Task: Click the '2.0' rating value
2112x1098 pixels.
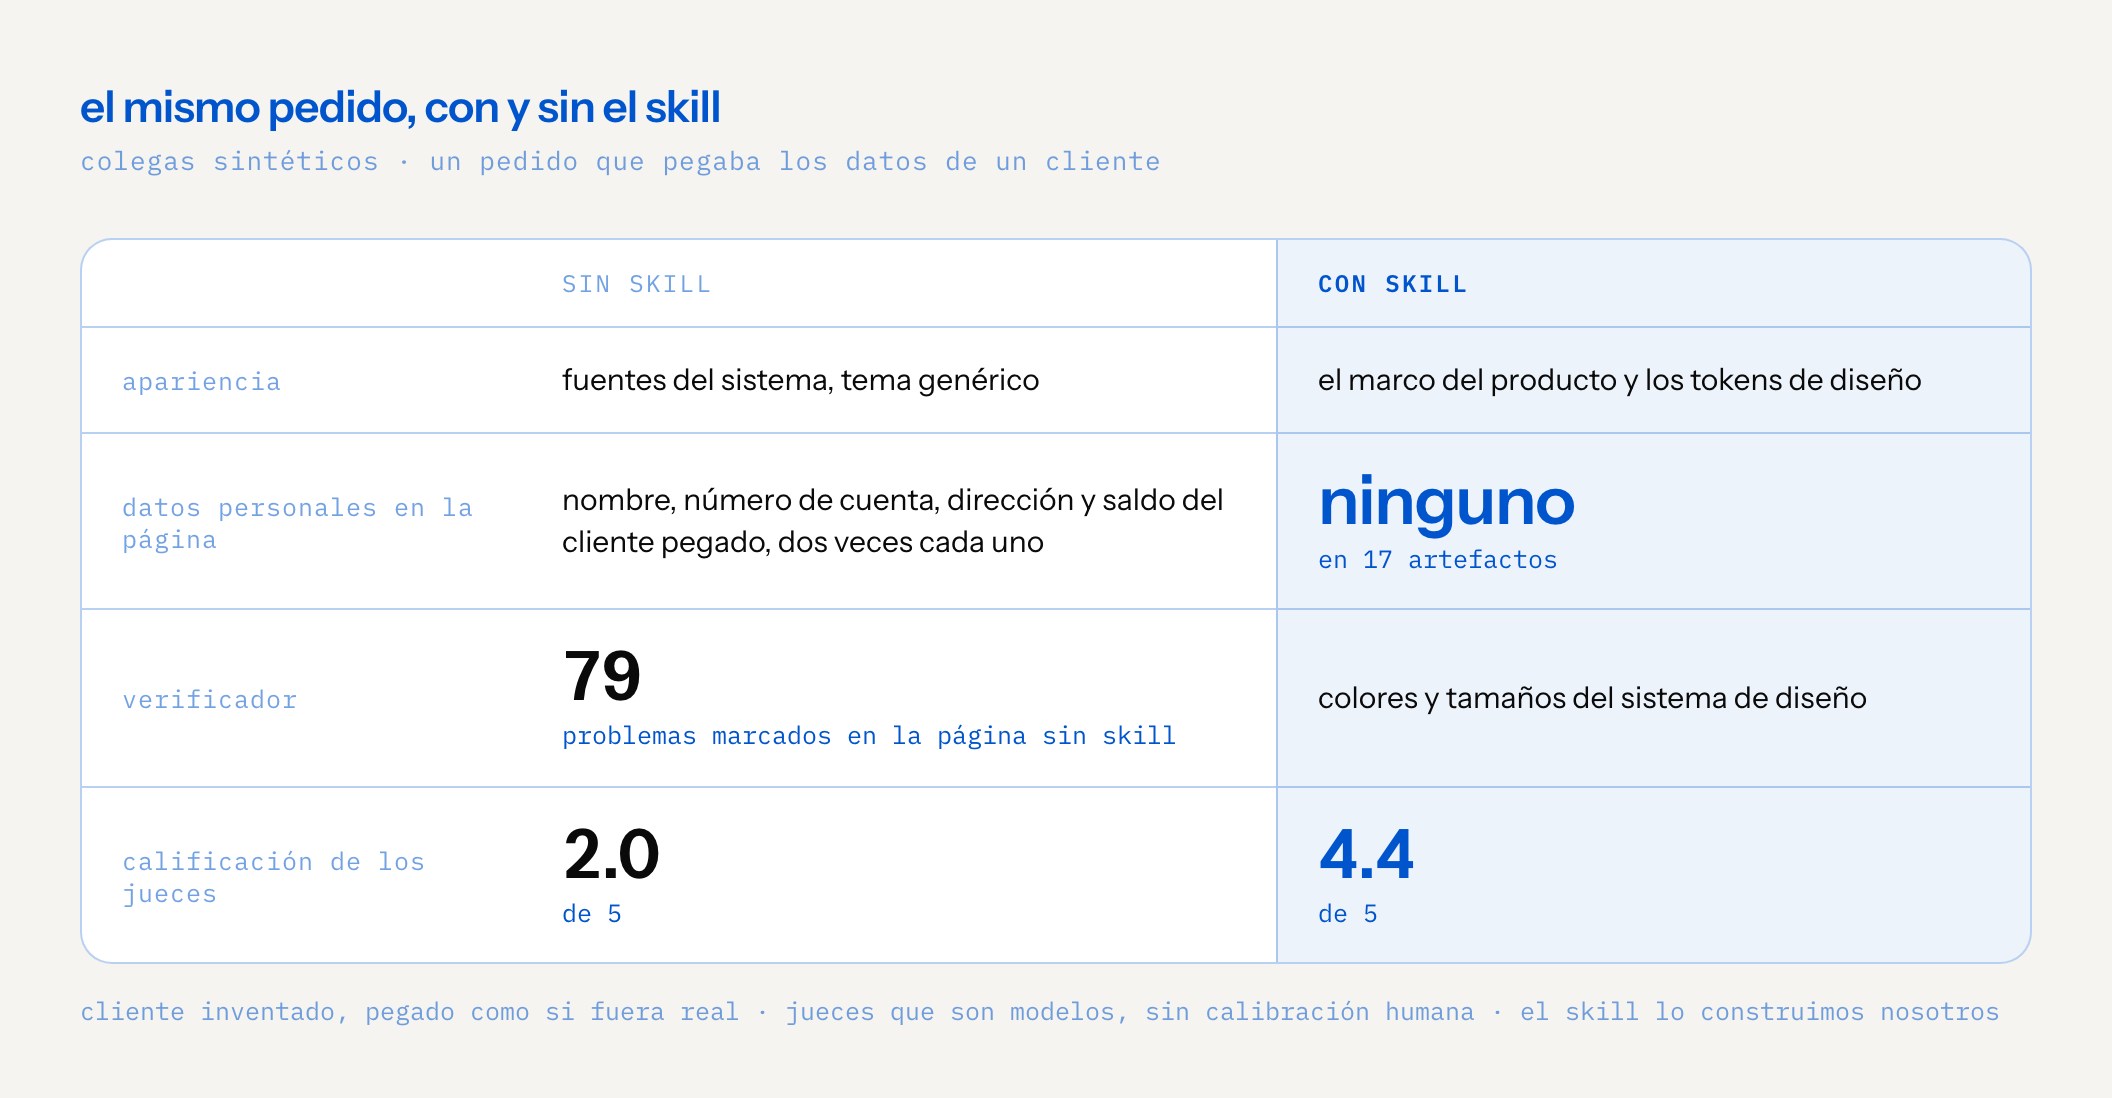Action: tap(611, 855)
